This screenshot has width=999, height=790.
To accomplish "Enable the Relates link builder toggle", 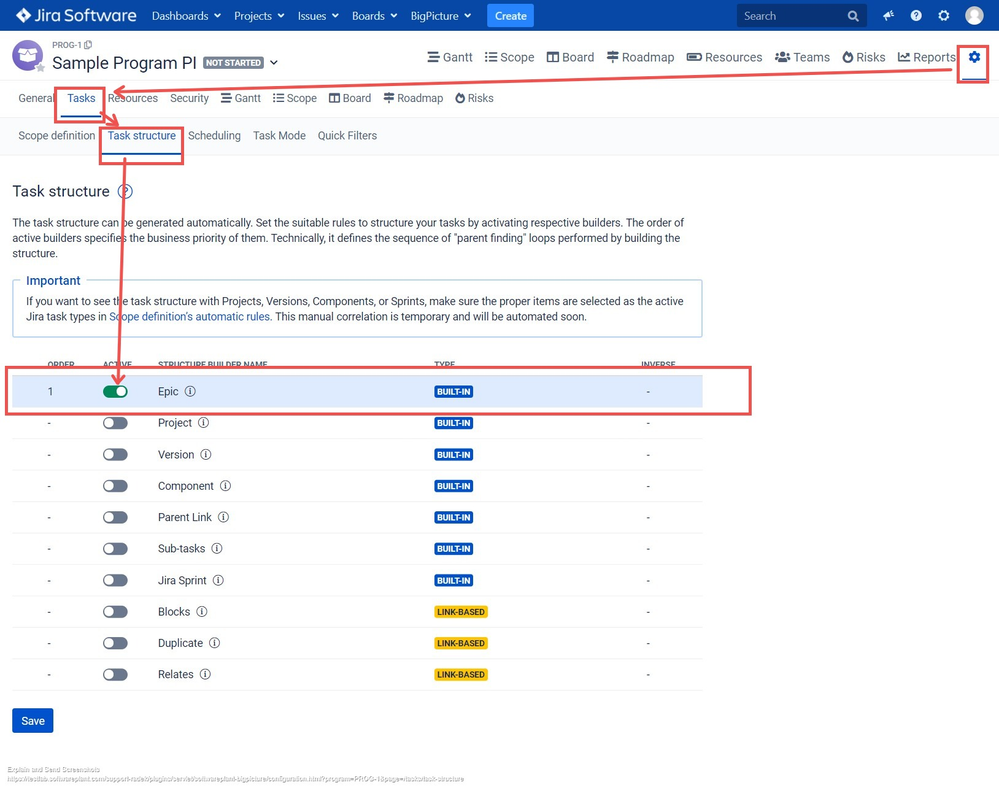I will (x=115, y=674).
